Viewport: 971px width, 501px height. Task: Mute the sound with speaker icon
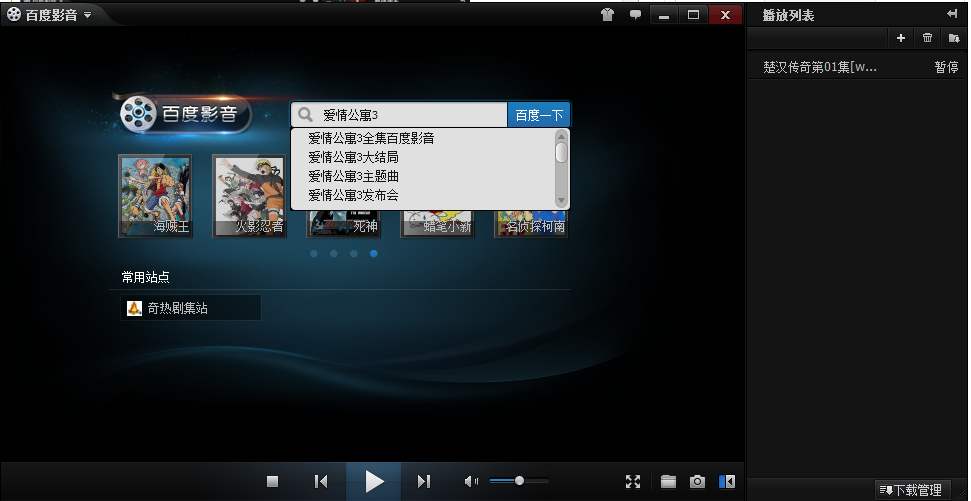[x=471, y=481]
